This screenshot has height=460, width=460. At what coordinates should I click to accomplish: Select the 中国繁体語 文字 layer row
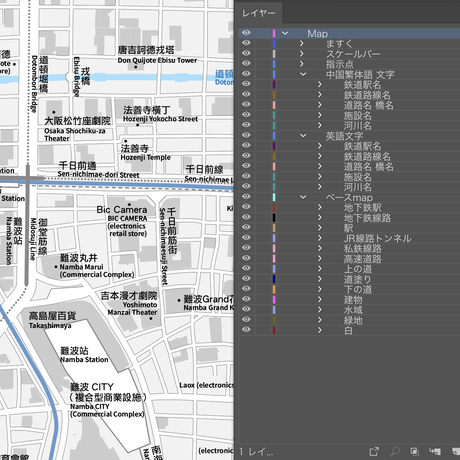point(349,74)
